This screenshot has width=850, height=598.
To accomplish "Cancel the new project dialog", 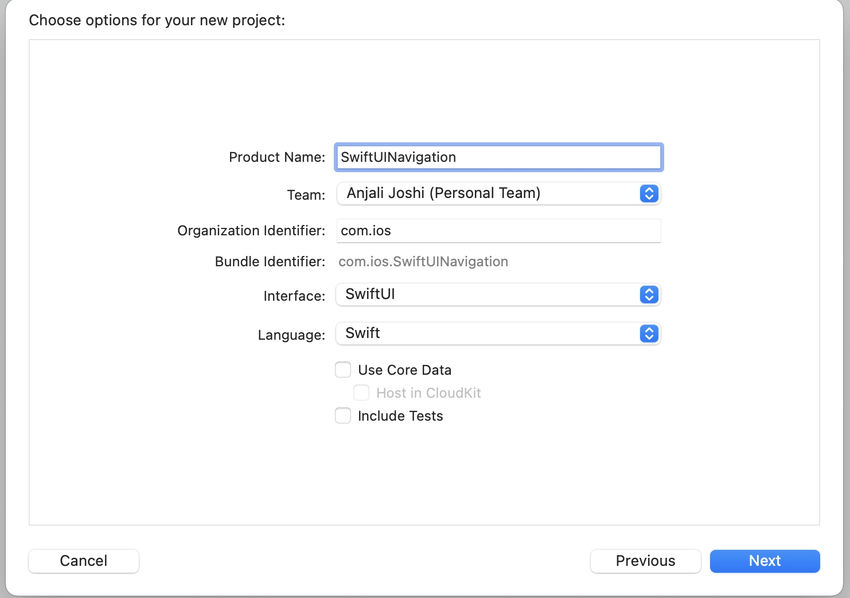I will pos(83,561).
